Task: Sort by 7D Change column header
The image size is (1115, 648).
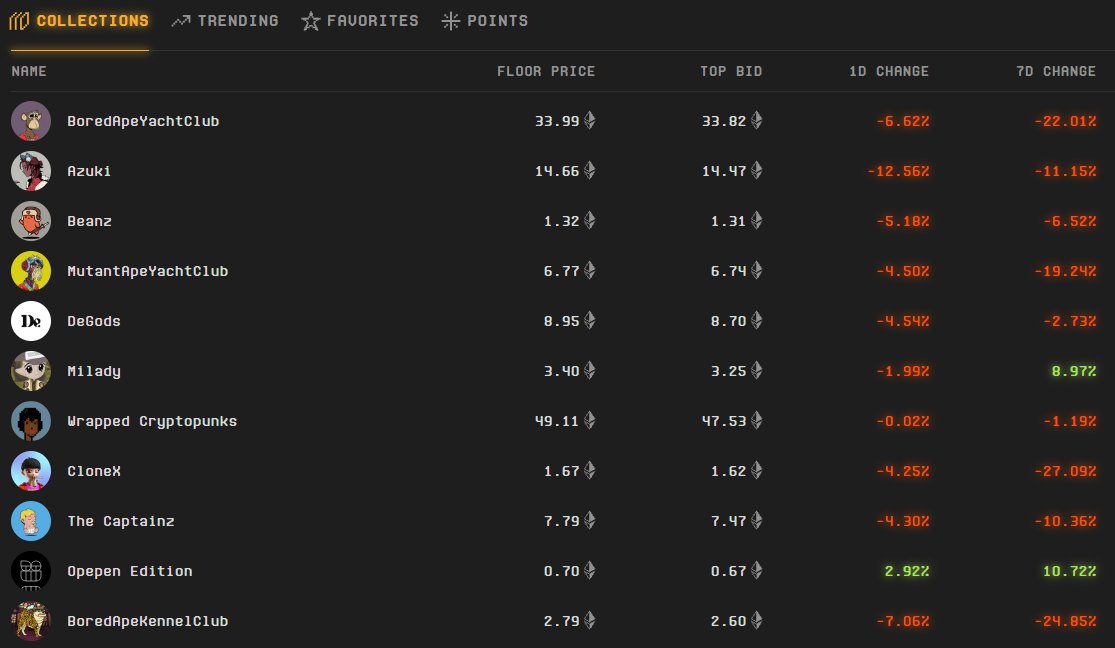Action: [1055, 71]
